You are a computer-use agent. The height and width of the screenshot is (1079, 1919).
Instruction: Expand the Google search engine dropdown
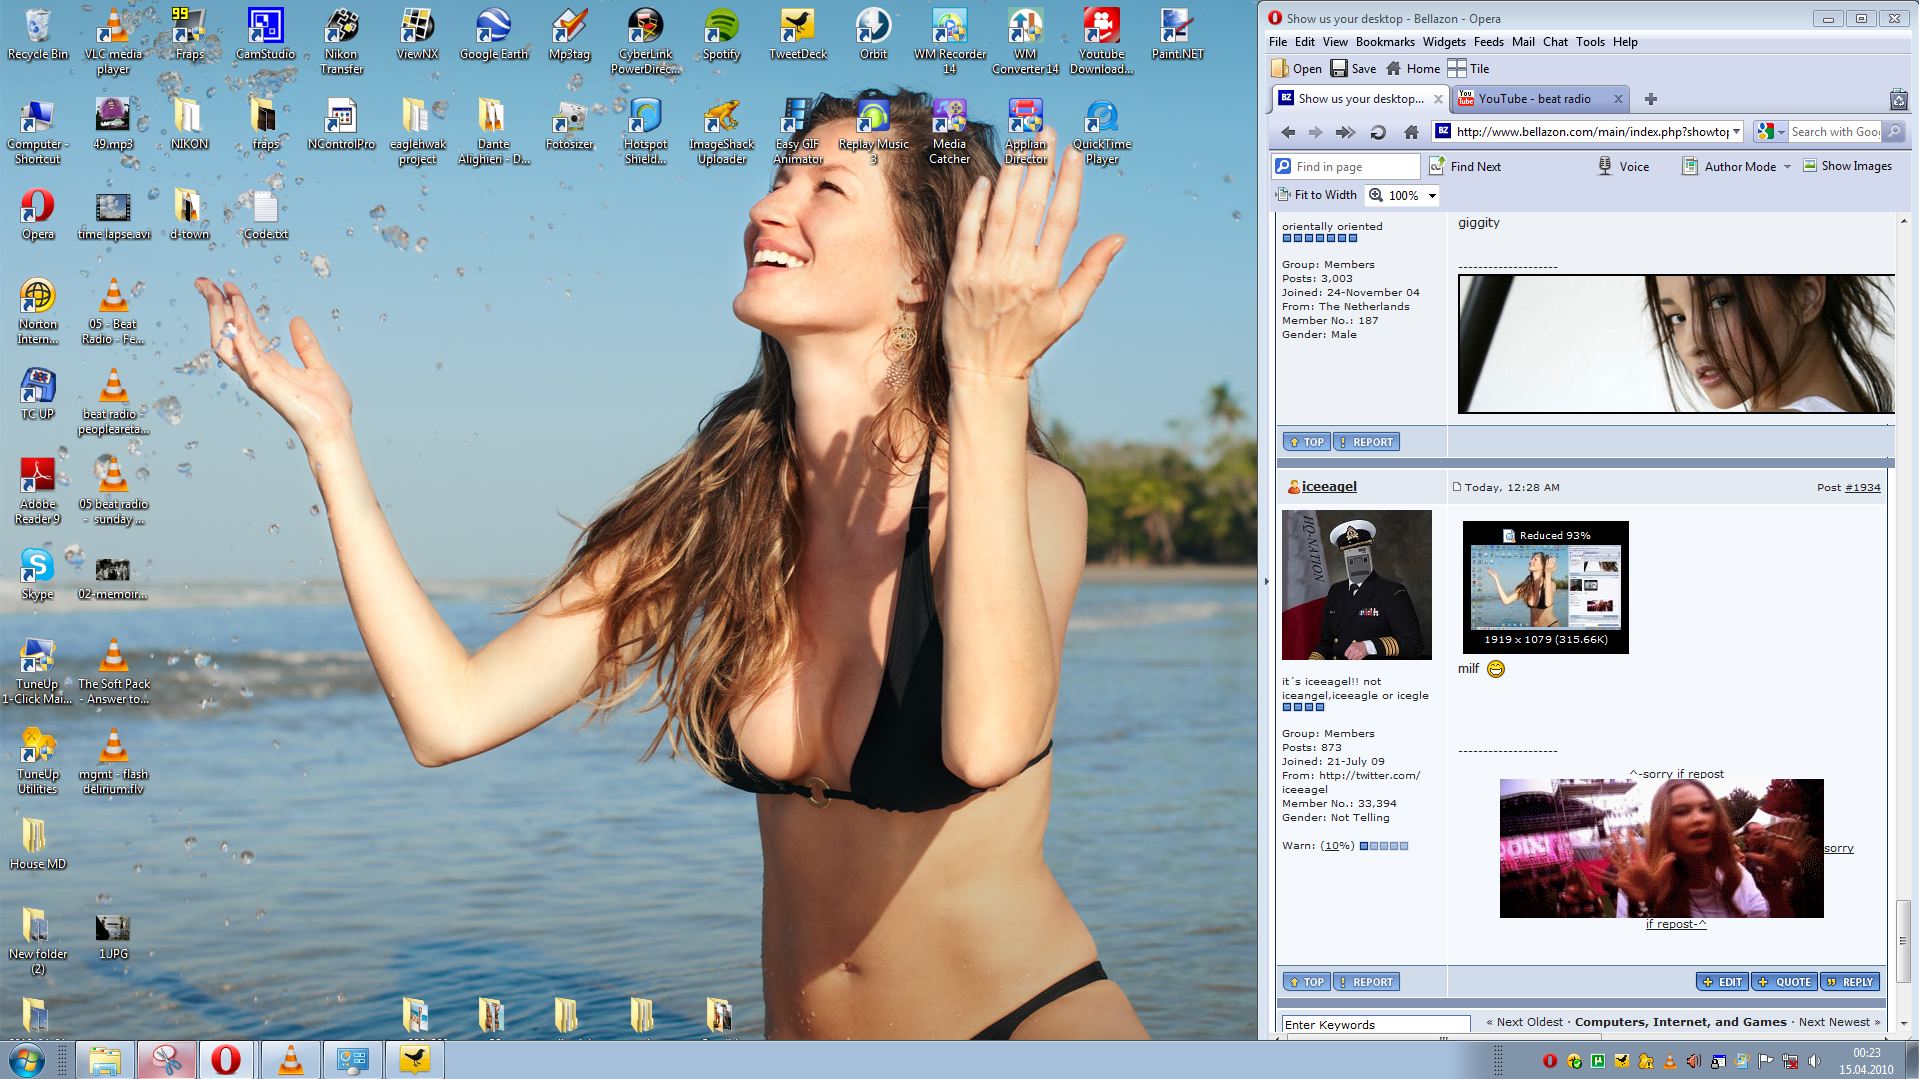click(x=1781, y=132)
